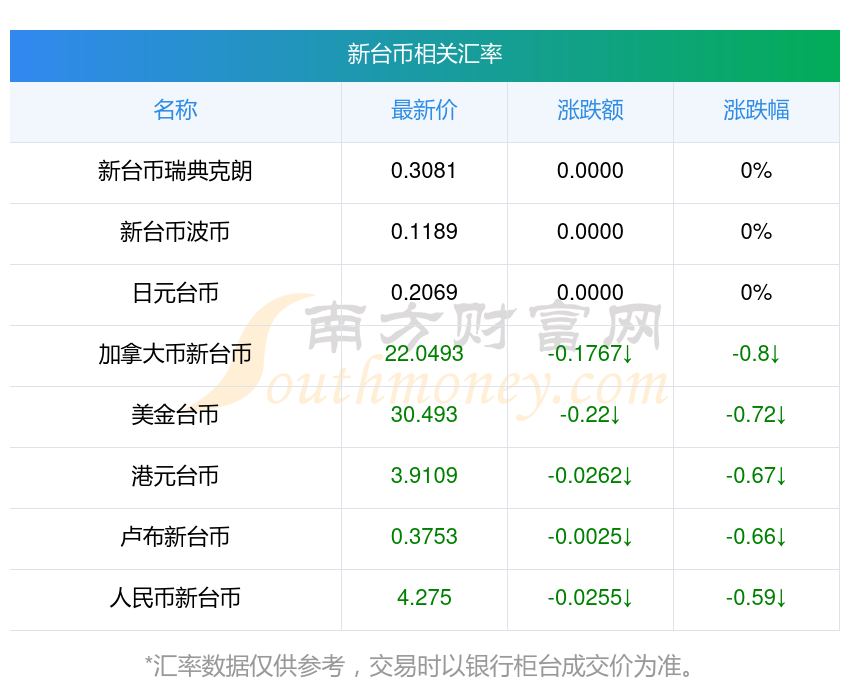This screenshot has width=850, height=698.
Task: Click 0% change rate for 新台币瑞典克朗
Action: (x=756, y=171)
